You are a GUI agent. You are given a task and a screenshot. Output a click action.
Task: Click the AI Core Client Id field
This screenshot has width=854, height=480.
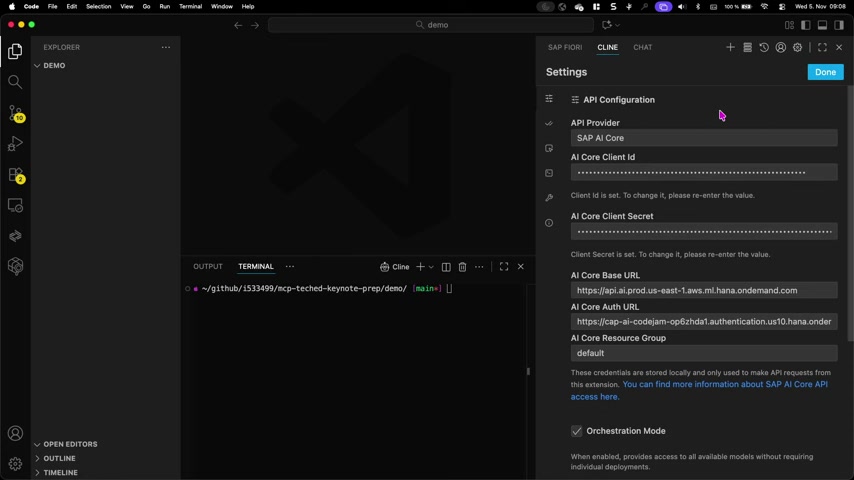704,172
